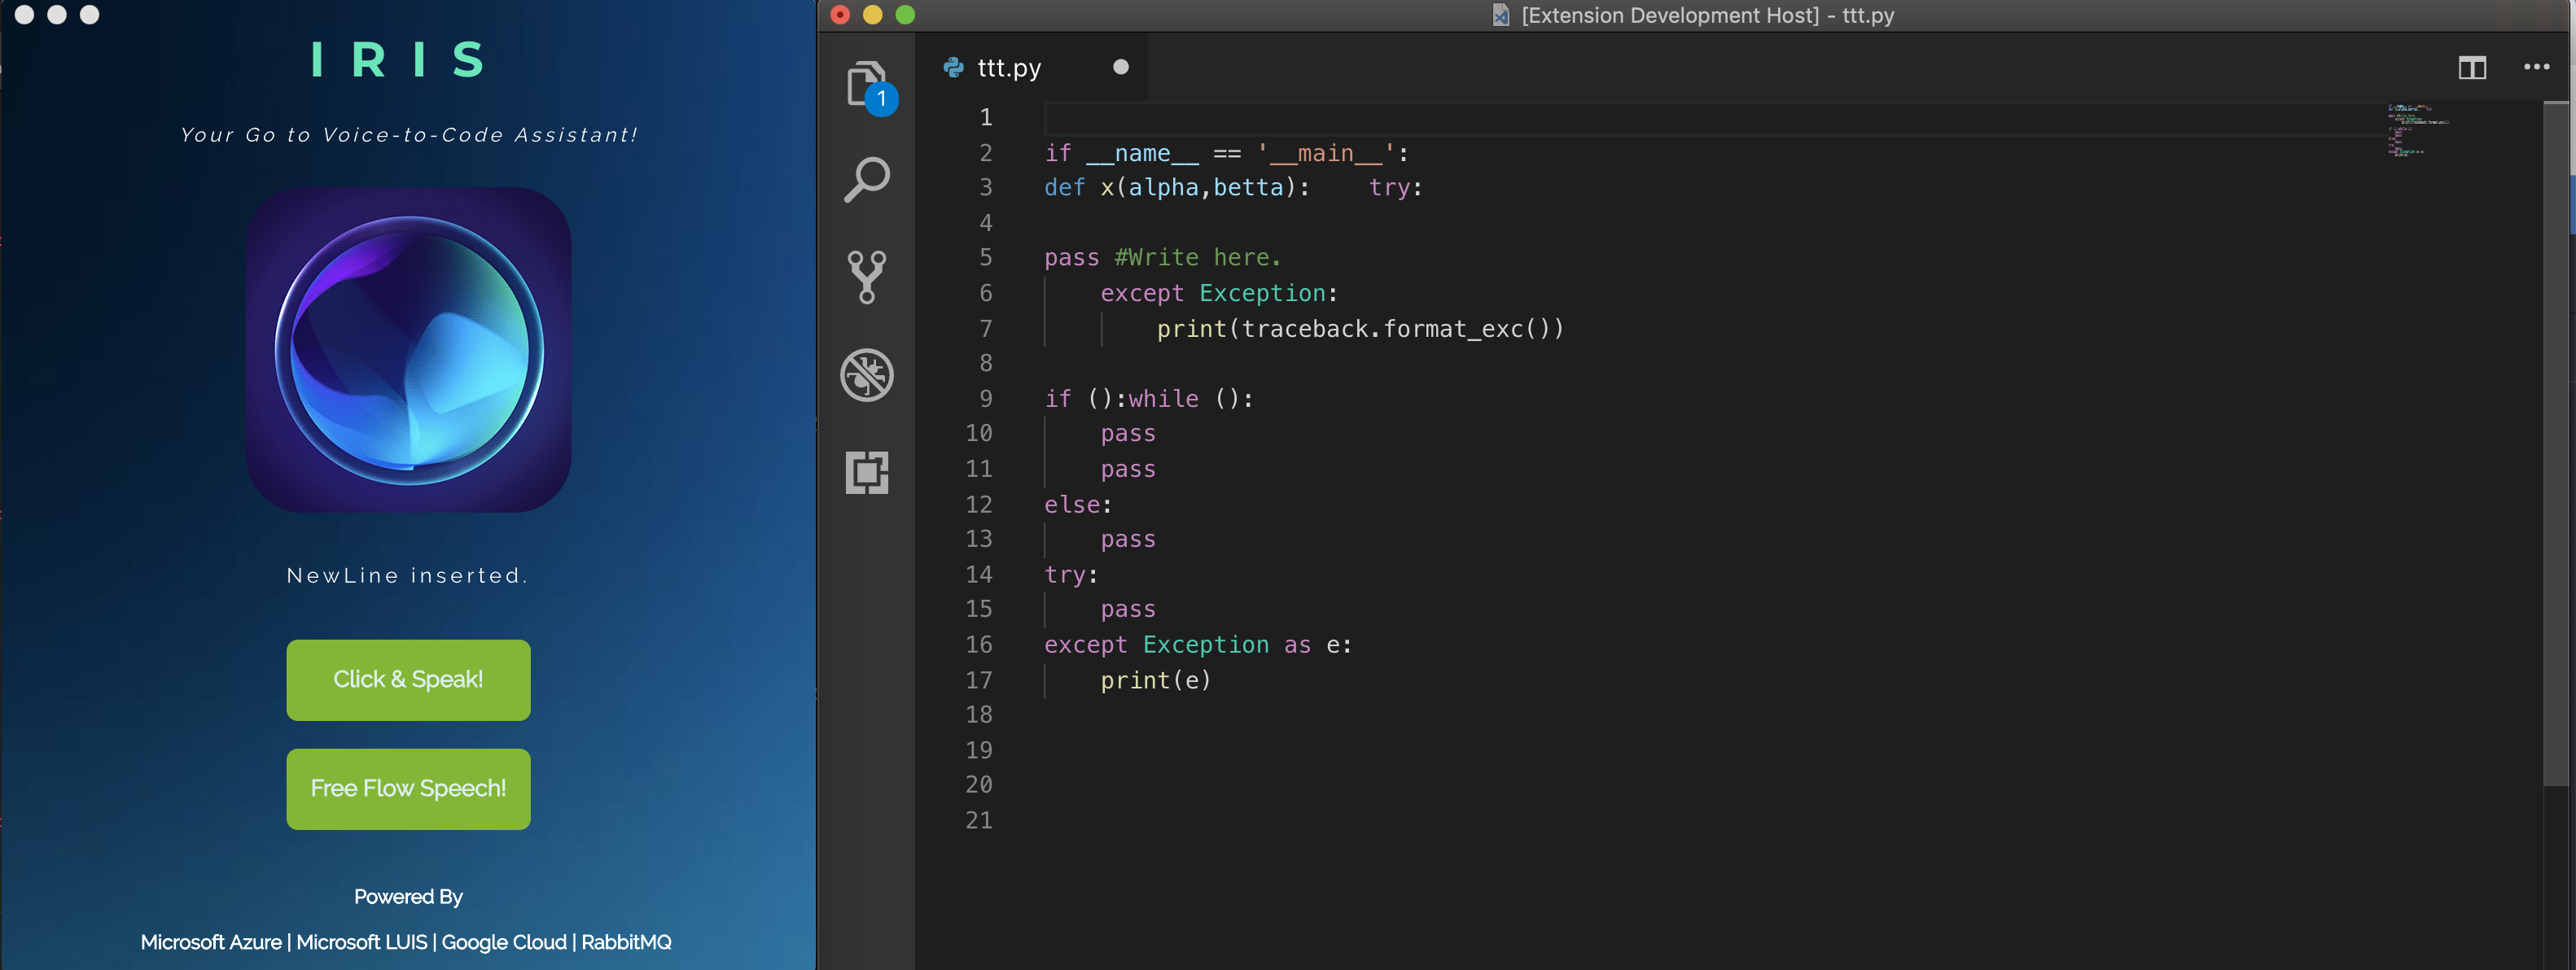Click the unsaved dot on ttt.py tab
The image size is (2576, 970).
[1120, 67]
